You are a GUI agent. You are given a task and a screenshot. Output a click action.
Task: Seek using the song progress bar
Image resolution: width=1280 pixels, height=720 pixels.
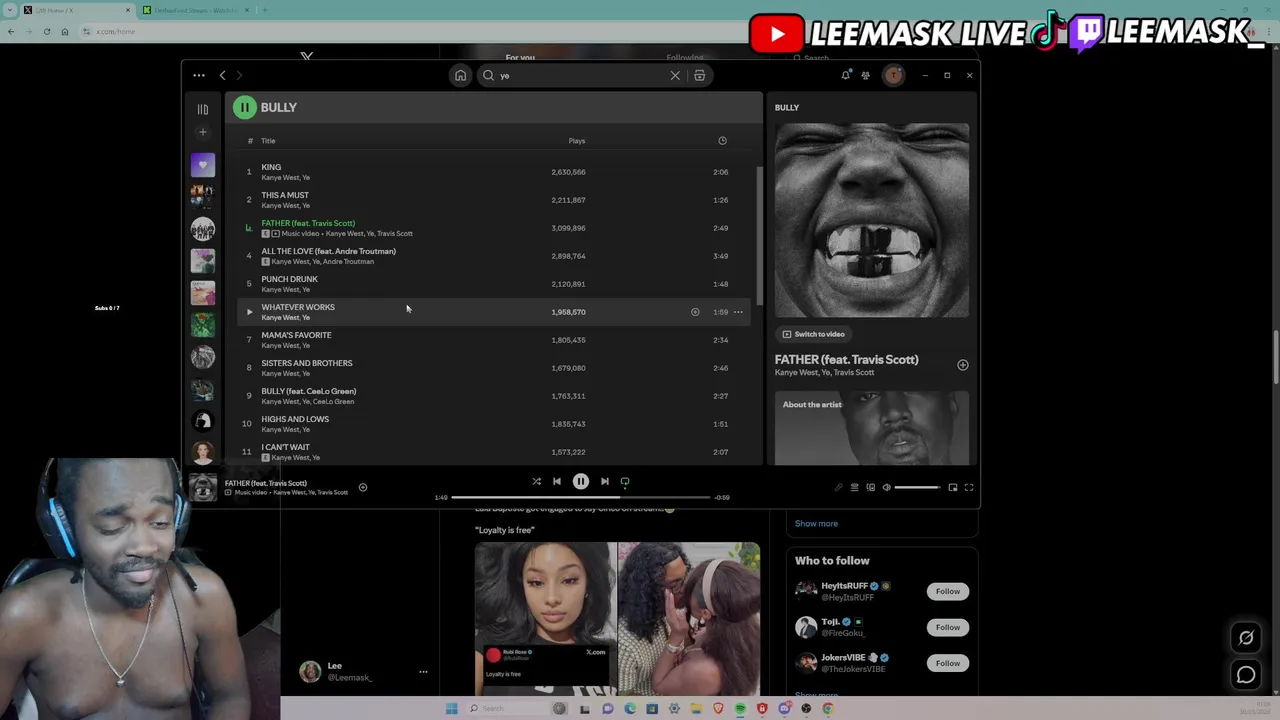click(x=581, y=497)
